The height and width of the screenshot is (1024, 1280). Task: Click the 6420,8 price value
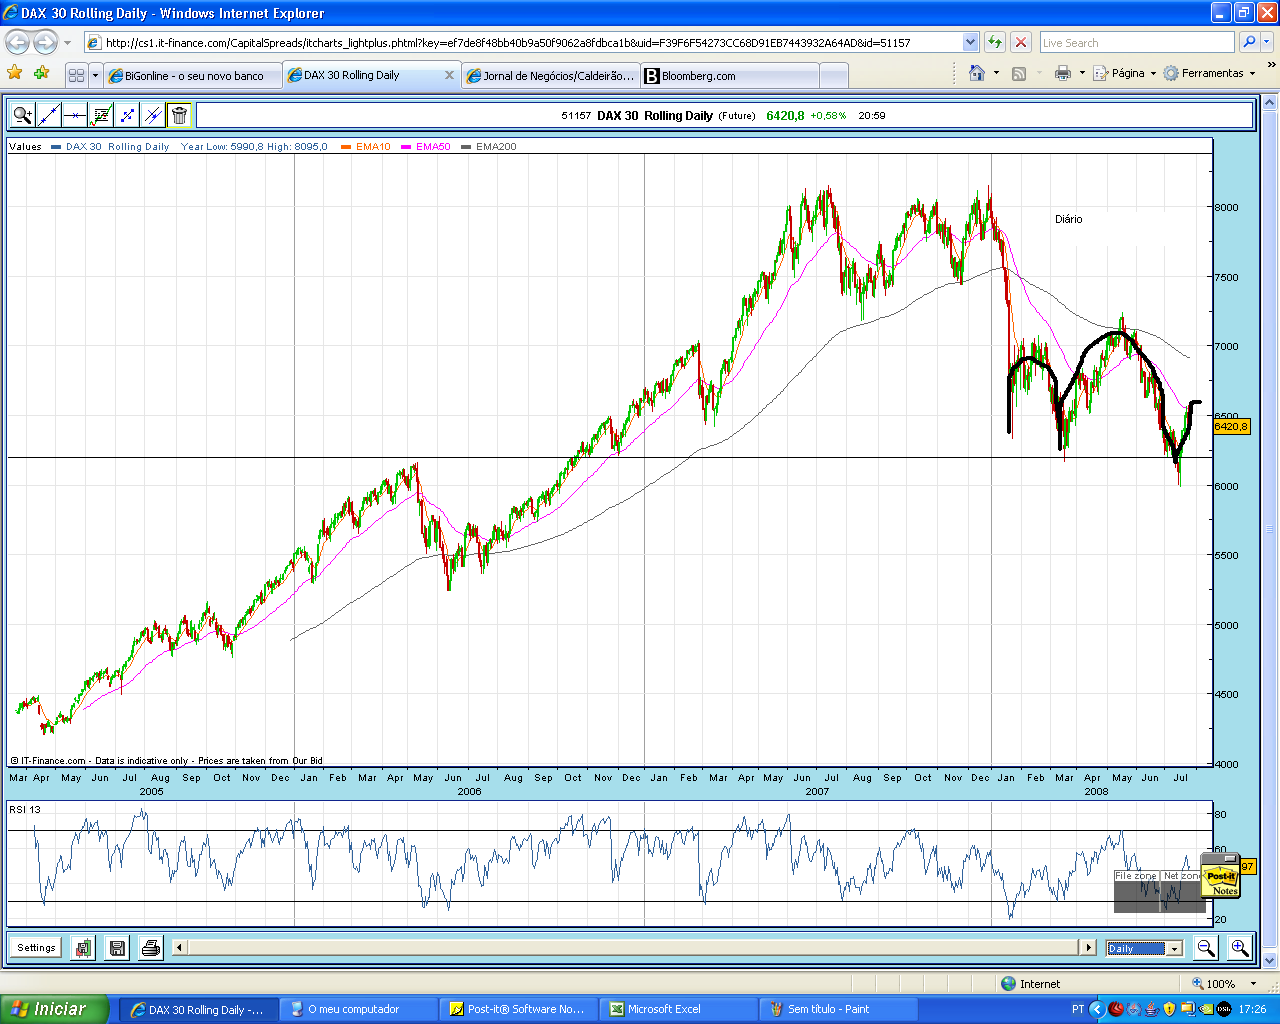coord(785,116)
